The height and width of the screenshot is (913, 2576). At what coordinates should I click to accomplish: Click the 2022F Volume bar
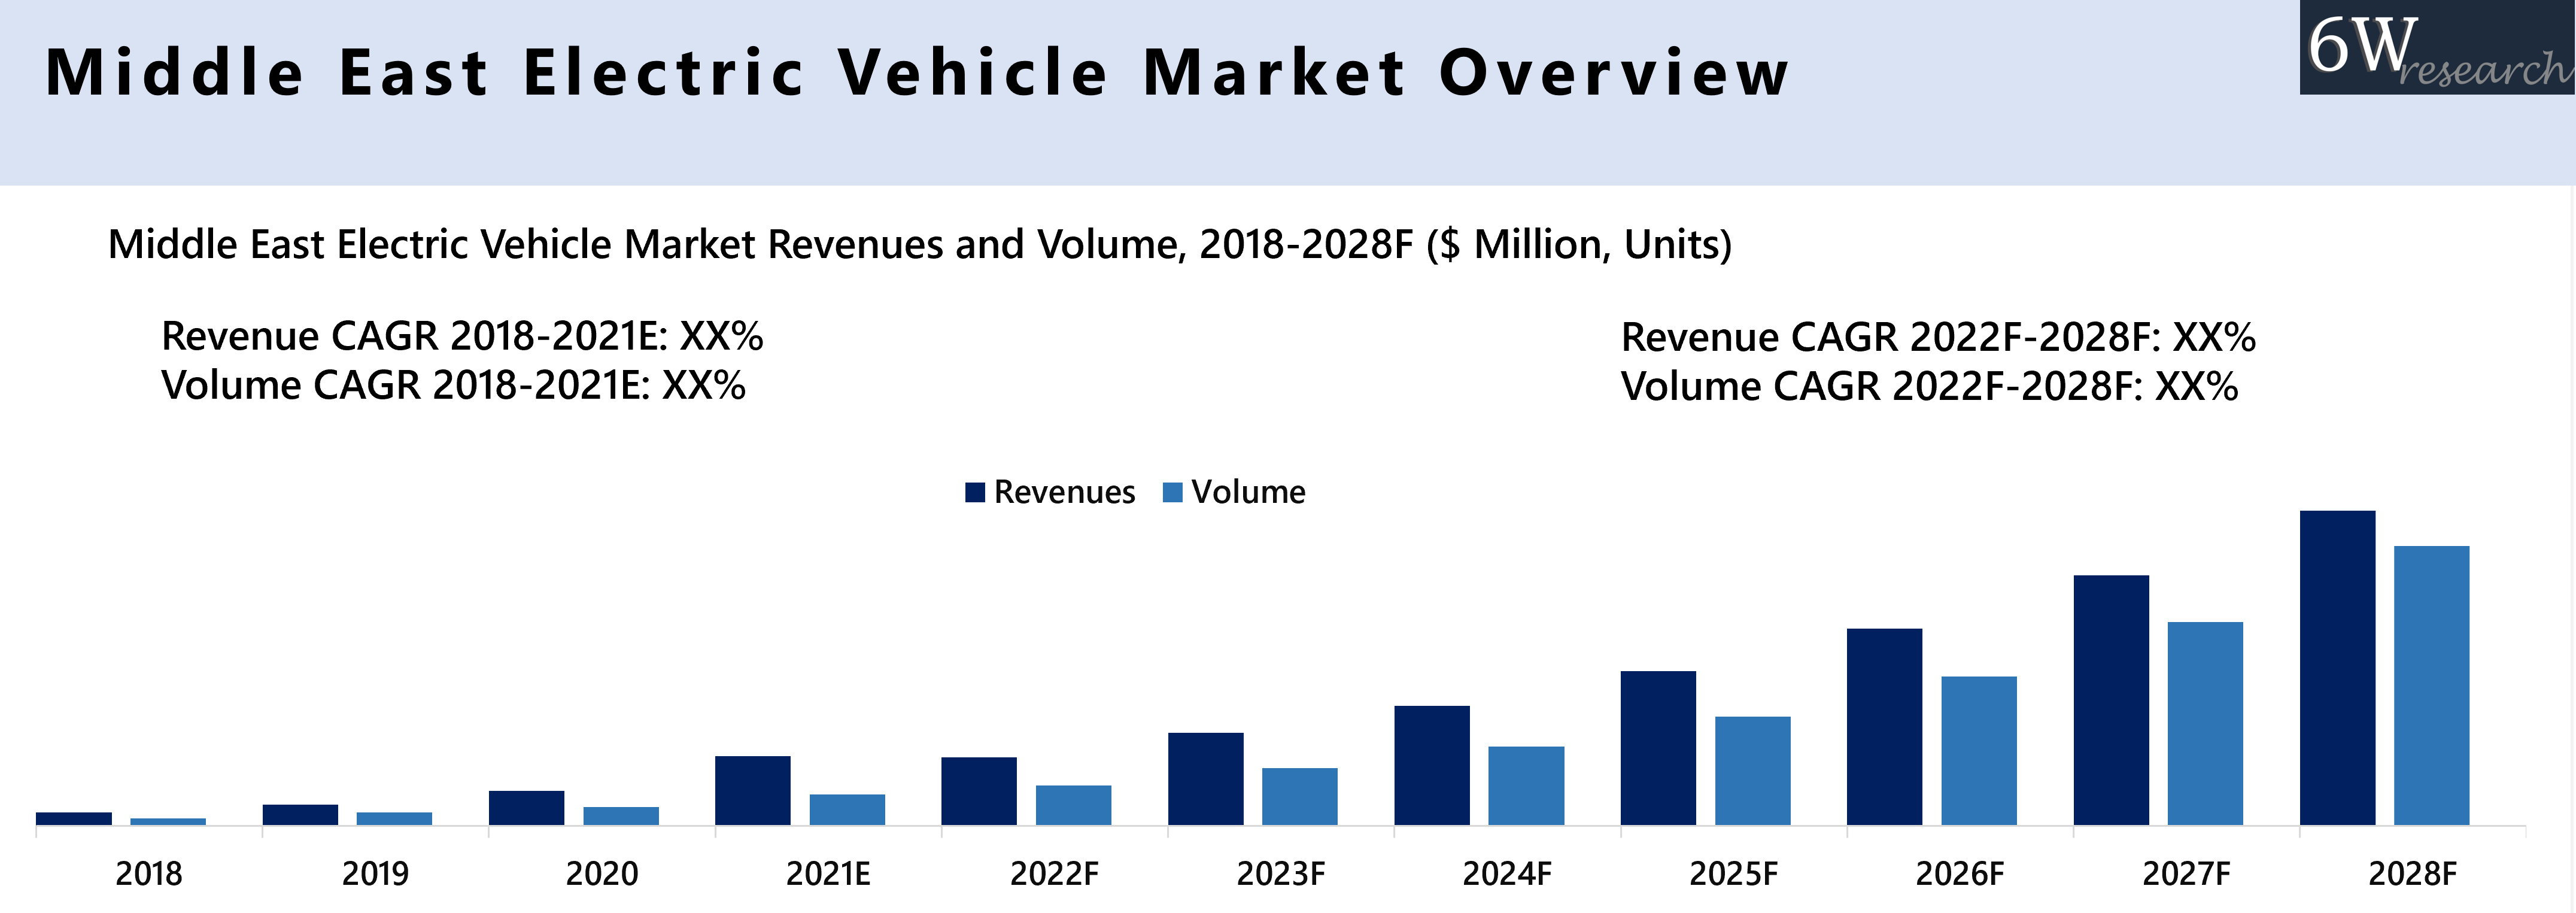click(1073, 805)
